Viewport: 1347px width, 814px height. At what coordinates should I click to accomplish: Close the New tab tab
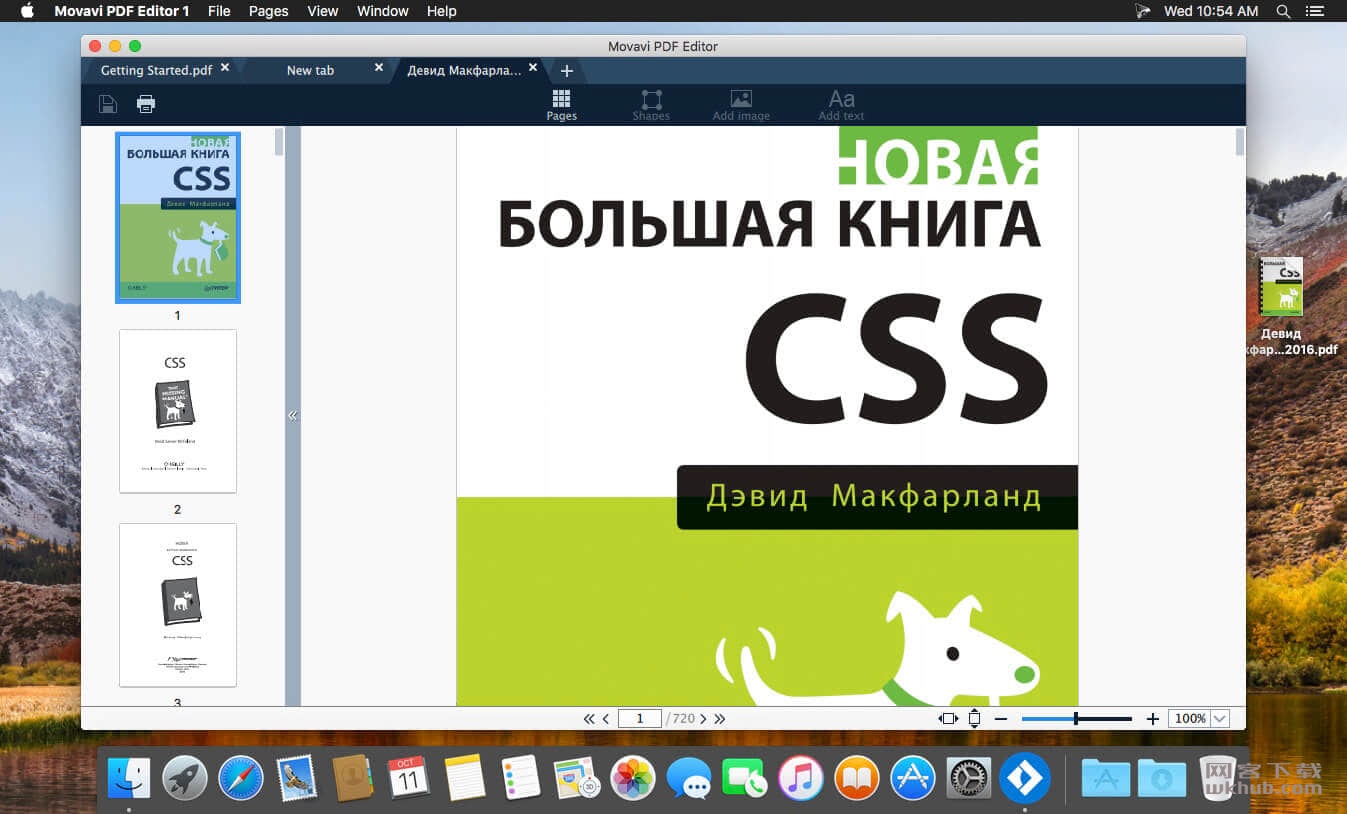click(x=379, y=68)
